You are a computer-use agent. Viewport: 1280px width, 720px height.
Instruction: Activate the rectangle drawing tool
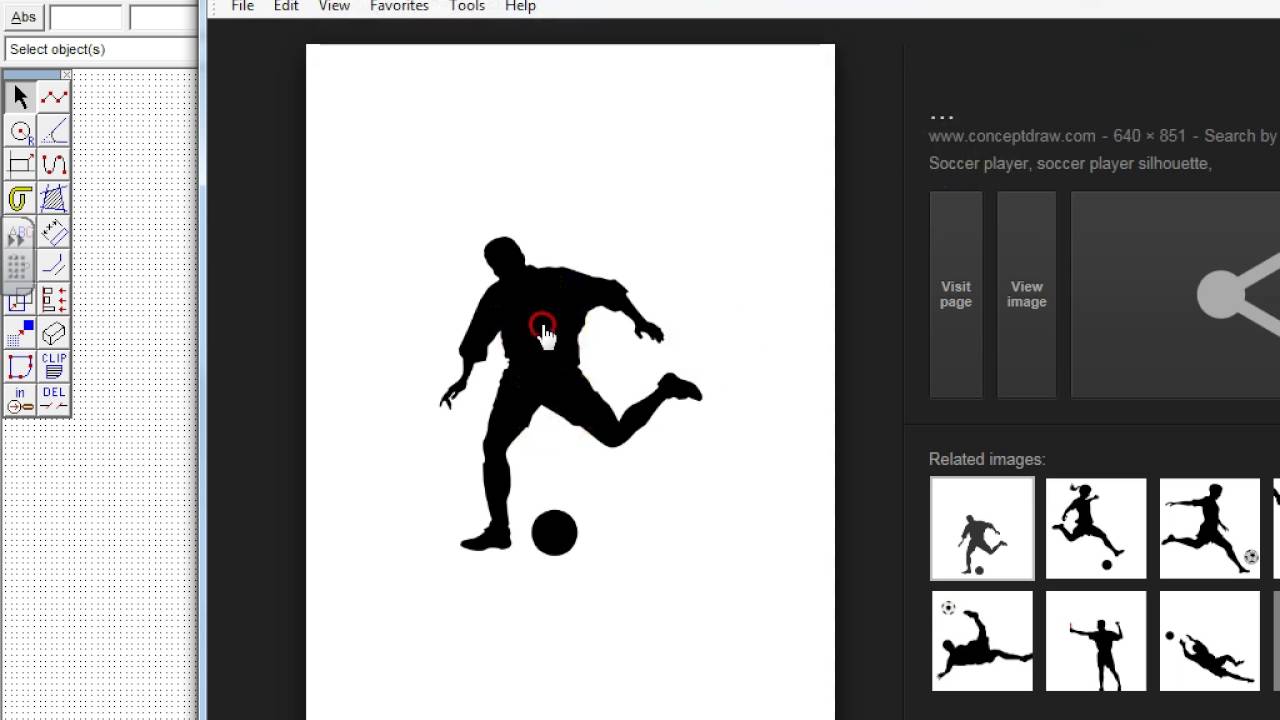click(20, 165)
